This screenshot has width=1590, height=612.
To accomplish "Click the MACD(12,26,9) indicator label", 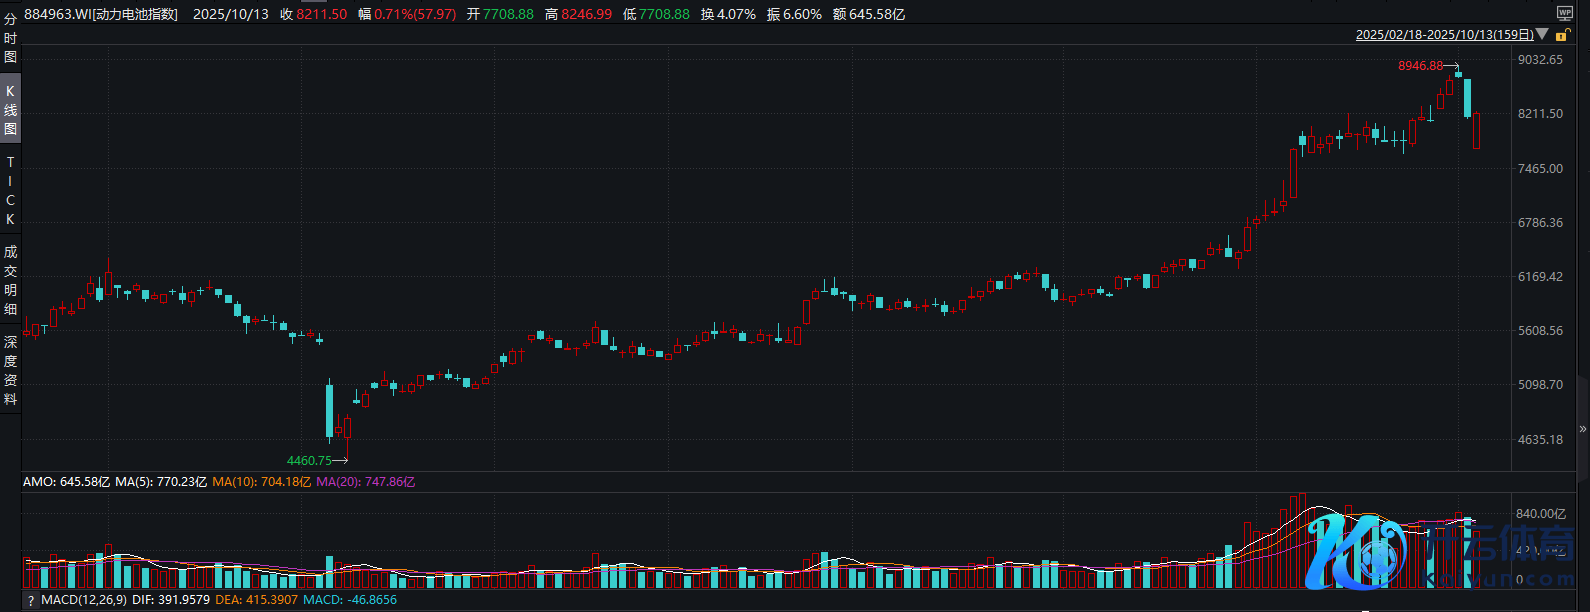I will tap(85, 600).
